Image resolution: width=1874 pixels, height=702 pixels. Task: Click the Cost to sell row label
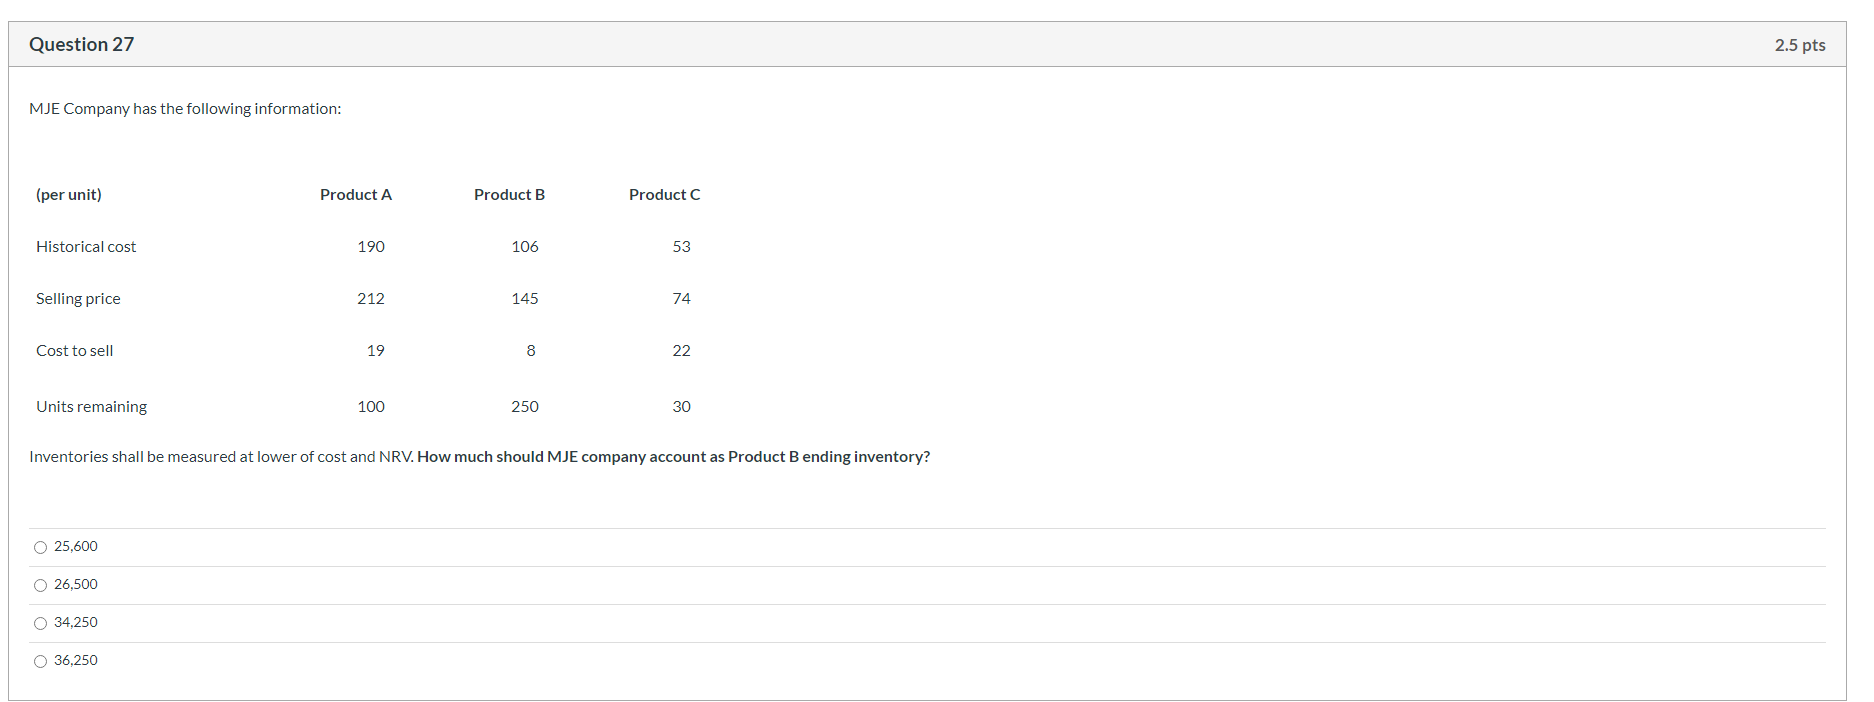coord(74,350)
